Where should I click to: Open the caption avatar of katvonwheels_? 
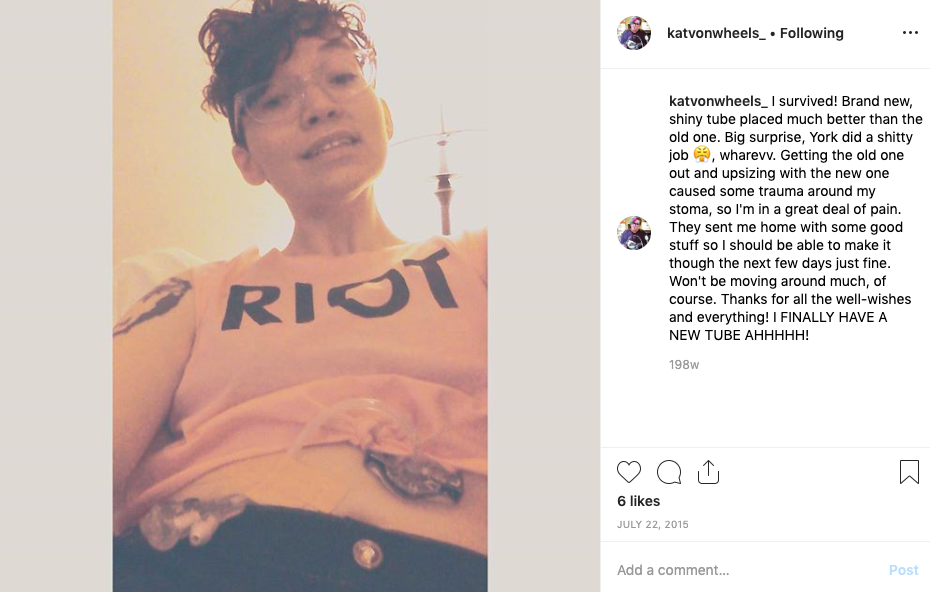click(x=633, y=233)
